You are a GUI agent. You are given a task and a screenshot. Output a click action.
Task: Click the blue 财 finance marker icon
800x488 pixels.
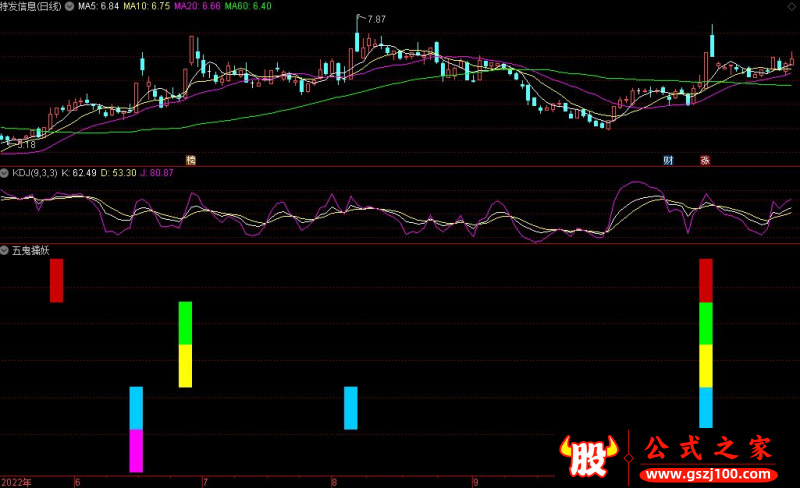pyautogui.click(x=668, y=160)
